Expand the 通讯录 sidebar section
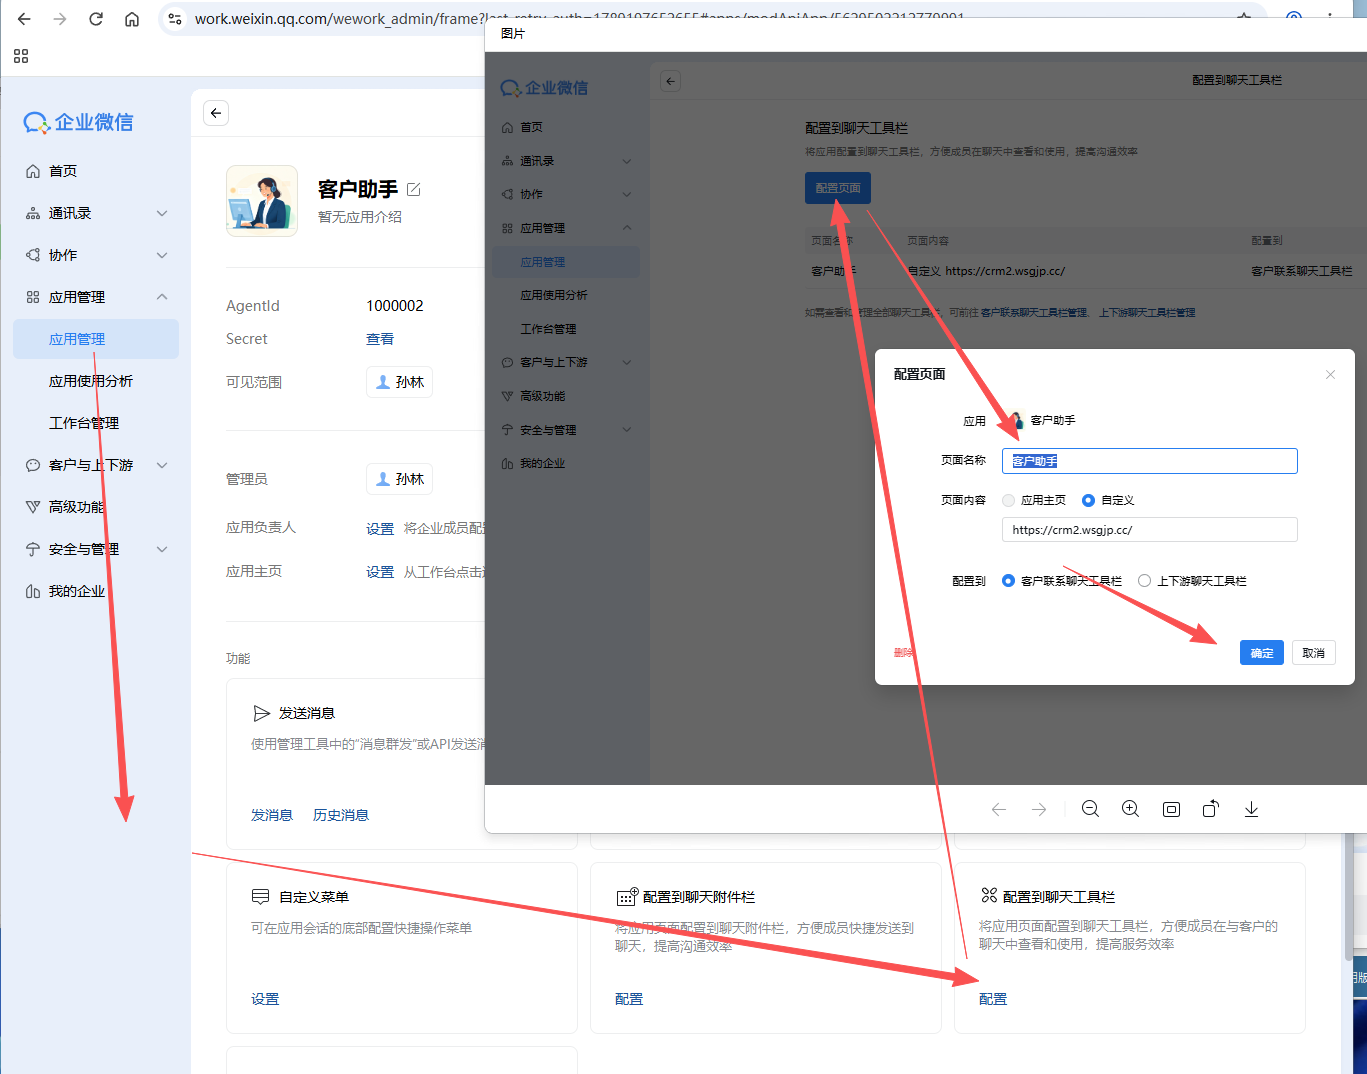The height and width of the screenshot is (1074, 1367). click(162, 213)
